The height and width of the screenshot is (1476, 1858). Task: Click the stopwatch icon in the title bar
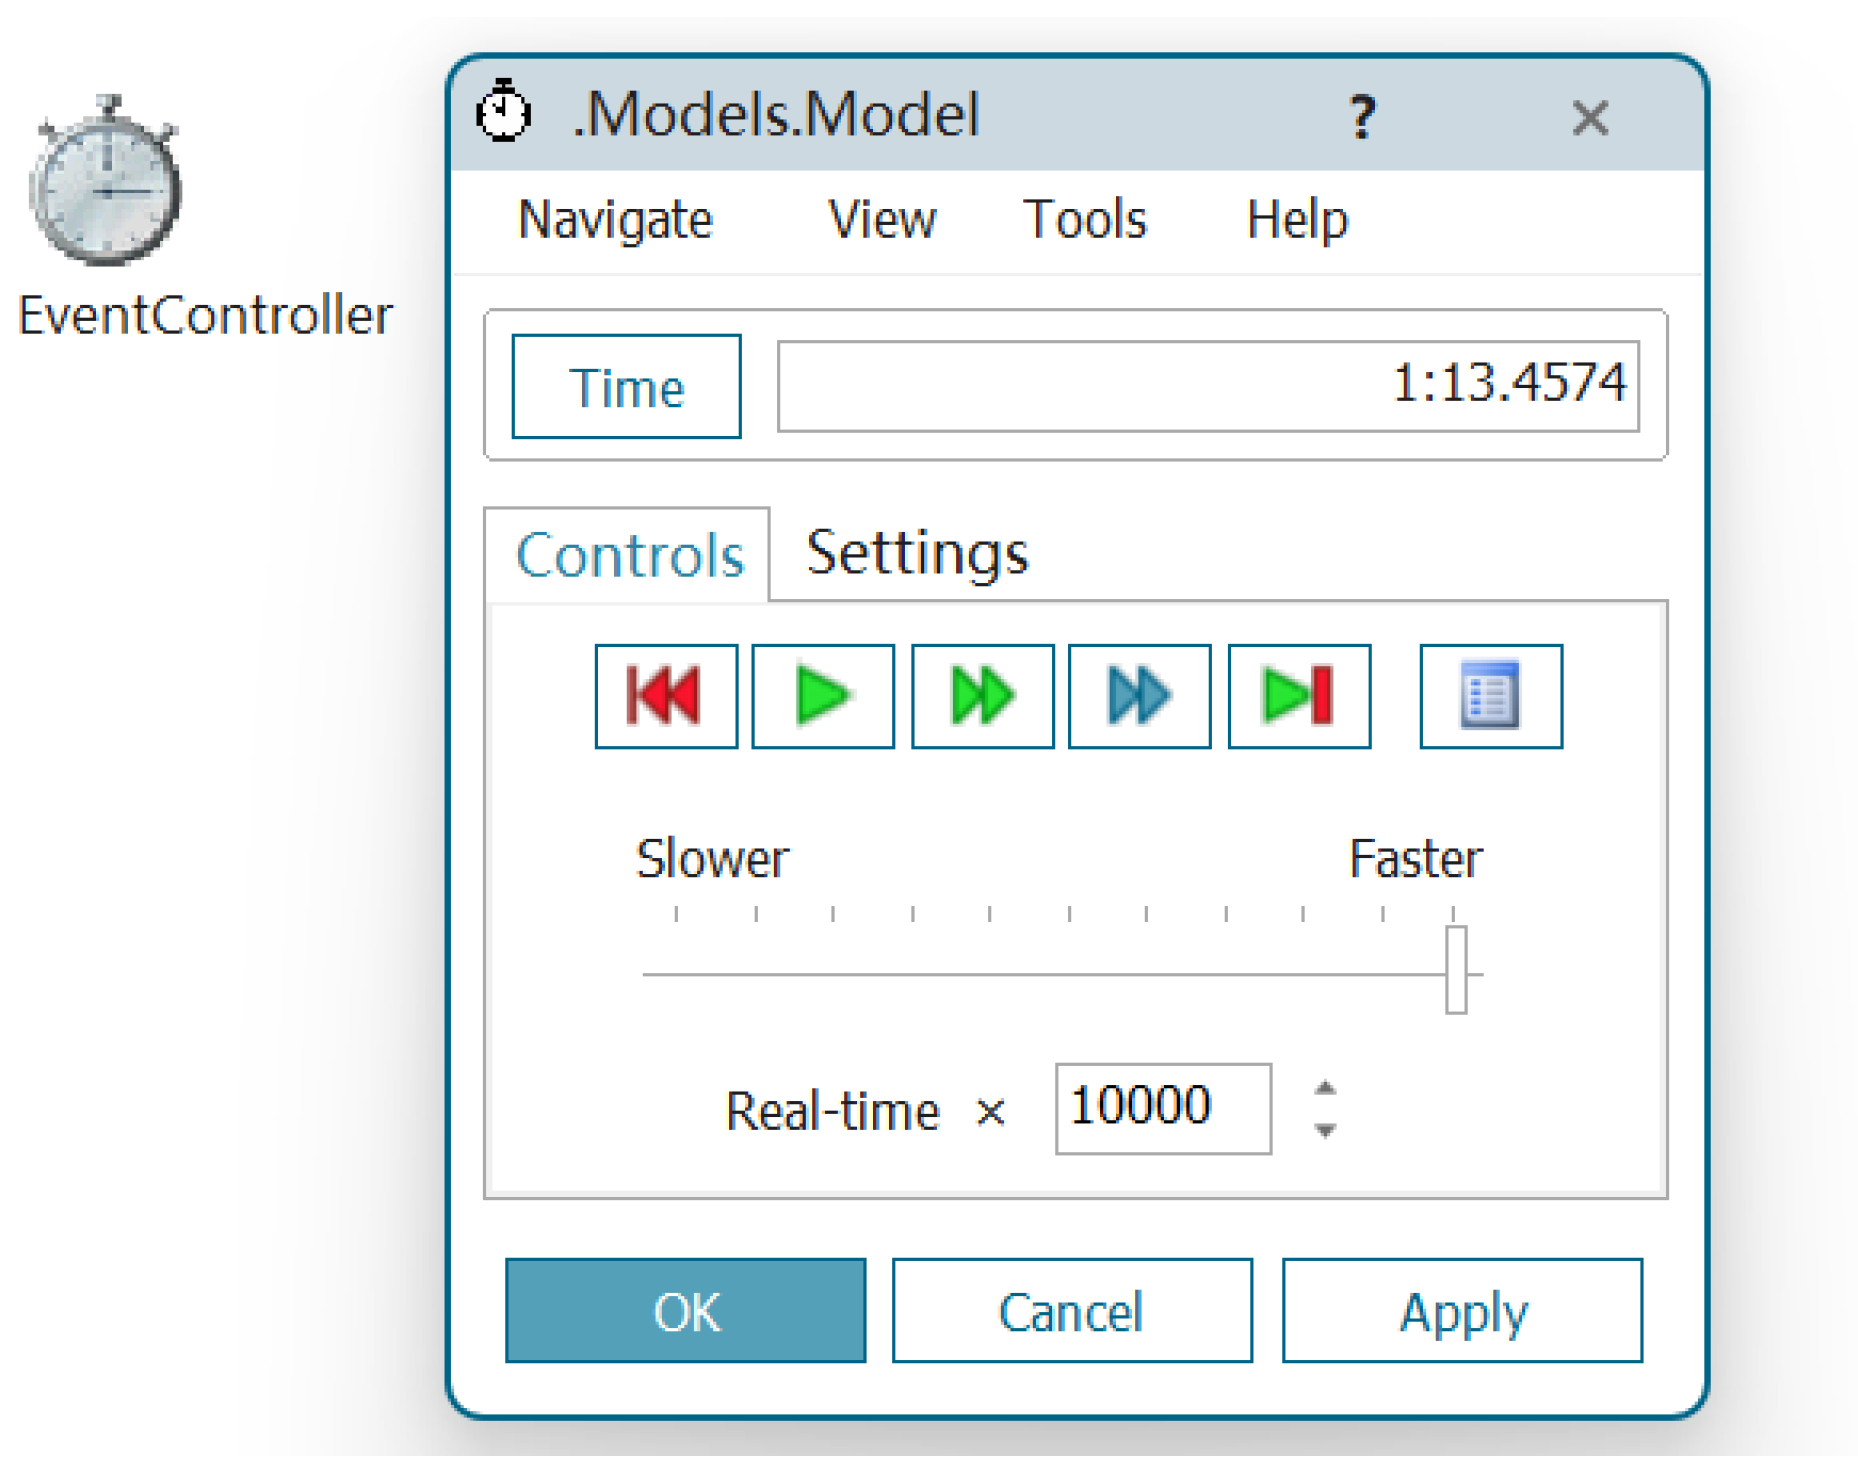pyautogui.click(x=503, y=112)
